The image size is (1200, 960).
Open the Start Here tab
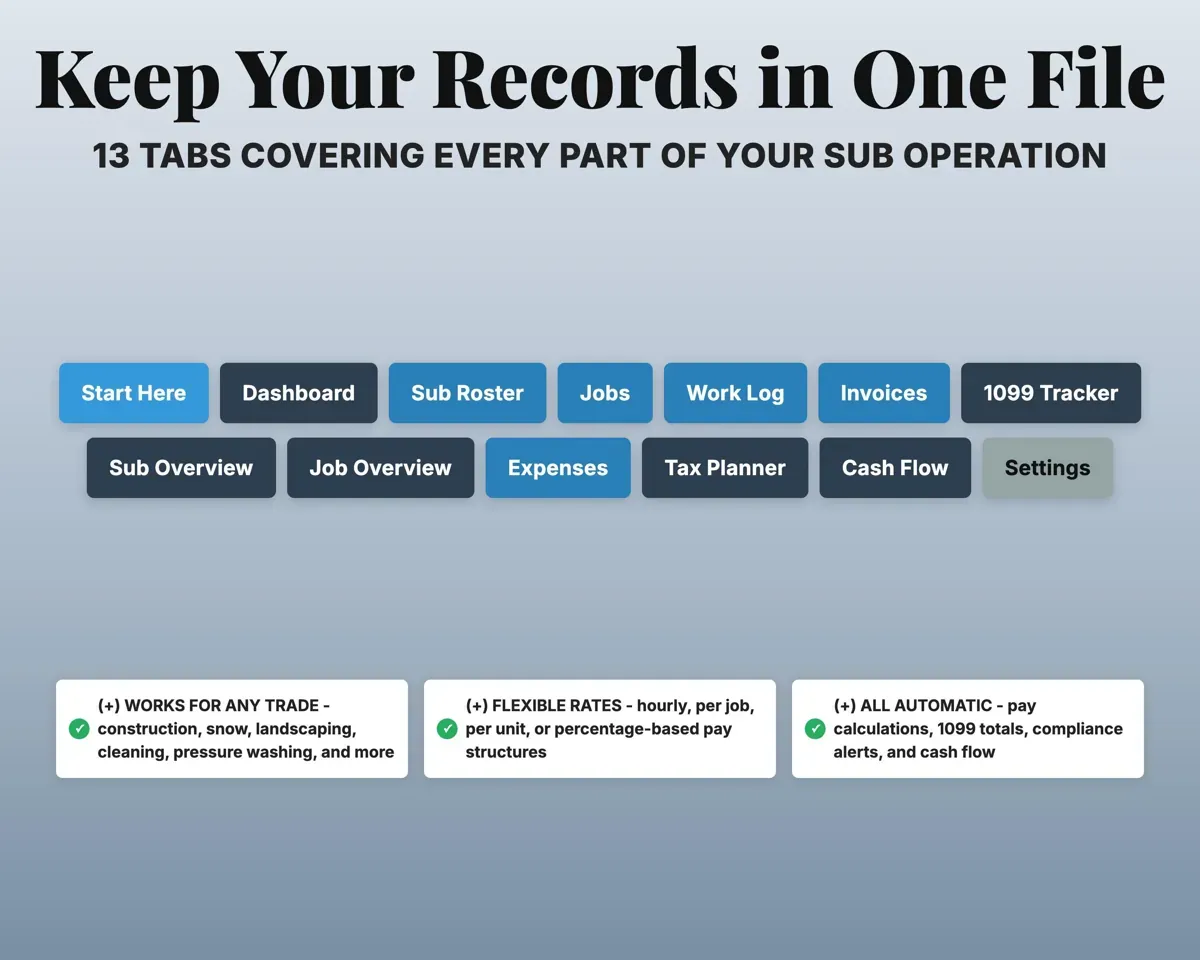134,393
